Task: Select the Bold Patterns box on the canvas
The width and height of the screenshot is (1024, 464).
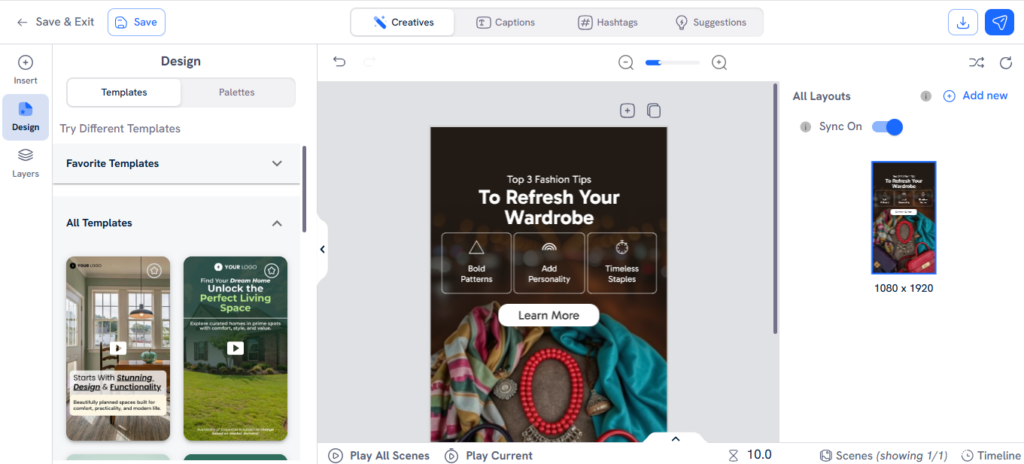Action: 476,263
